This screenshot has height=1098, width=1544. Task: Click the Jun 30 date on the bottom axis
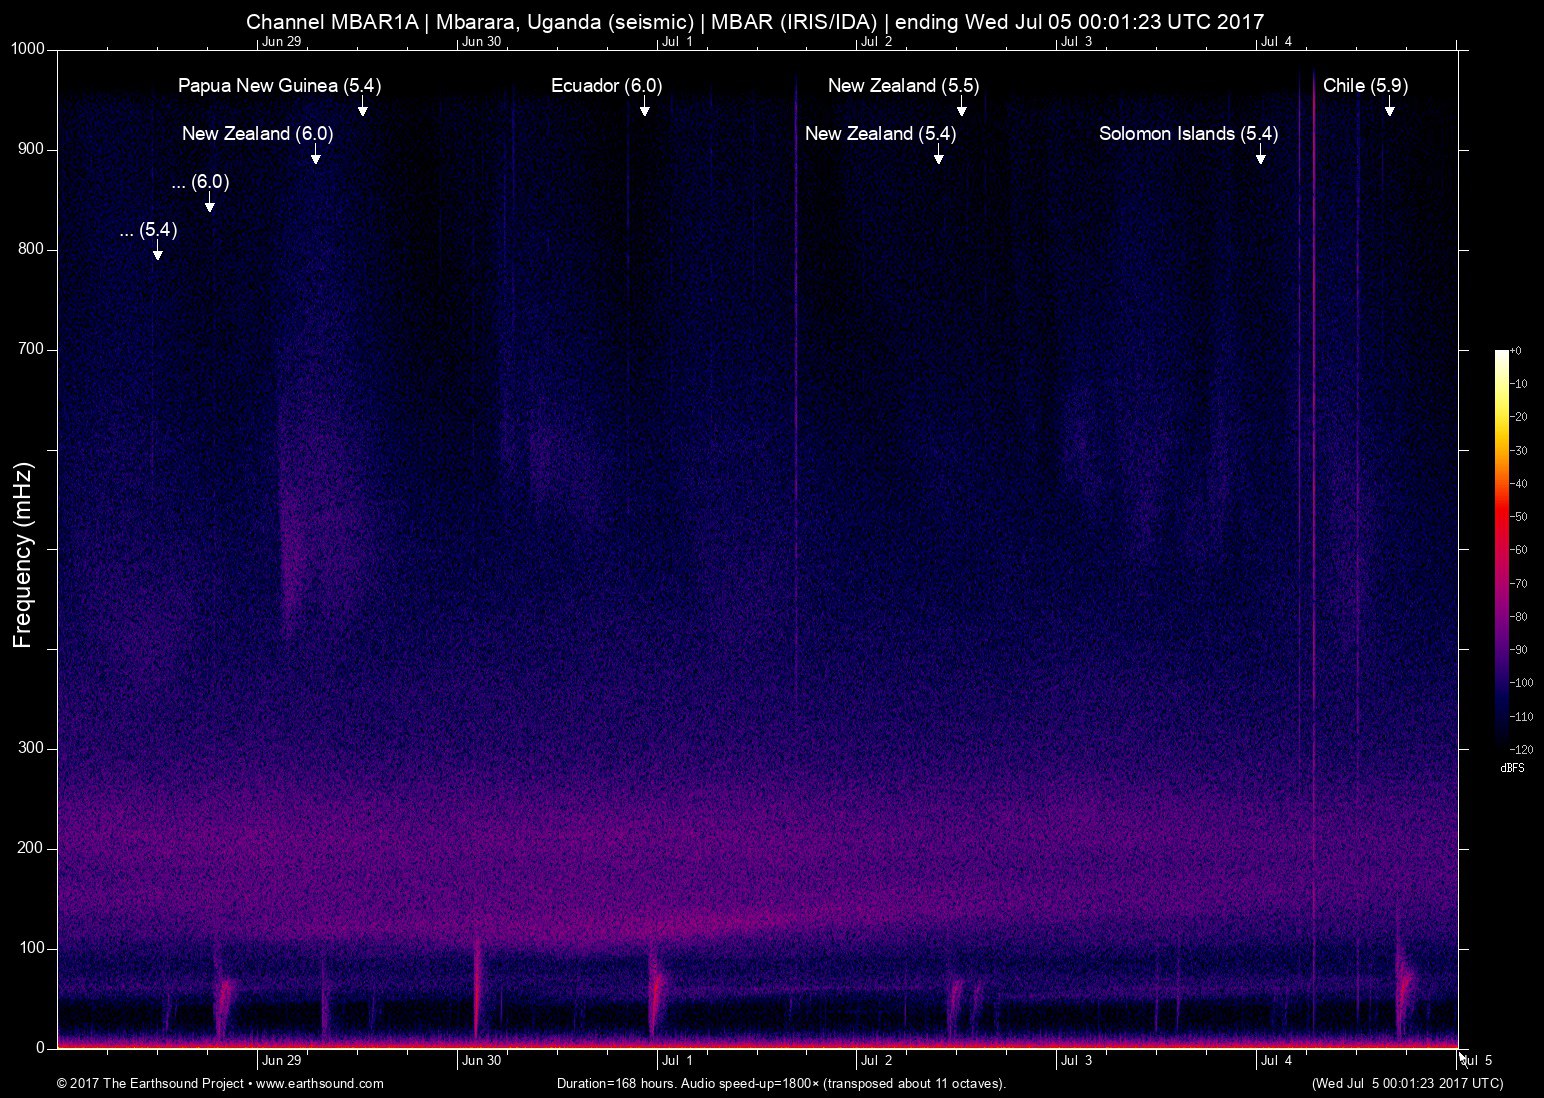point(481,1061)
